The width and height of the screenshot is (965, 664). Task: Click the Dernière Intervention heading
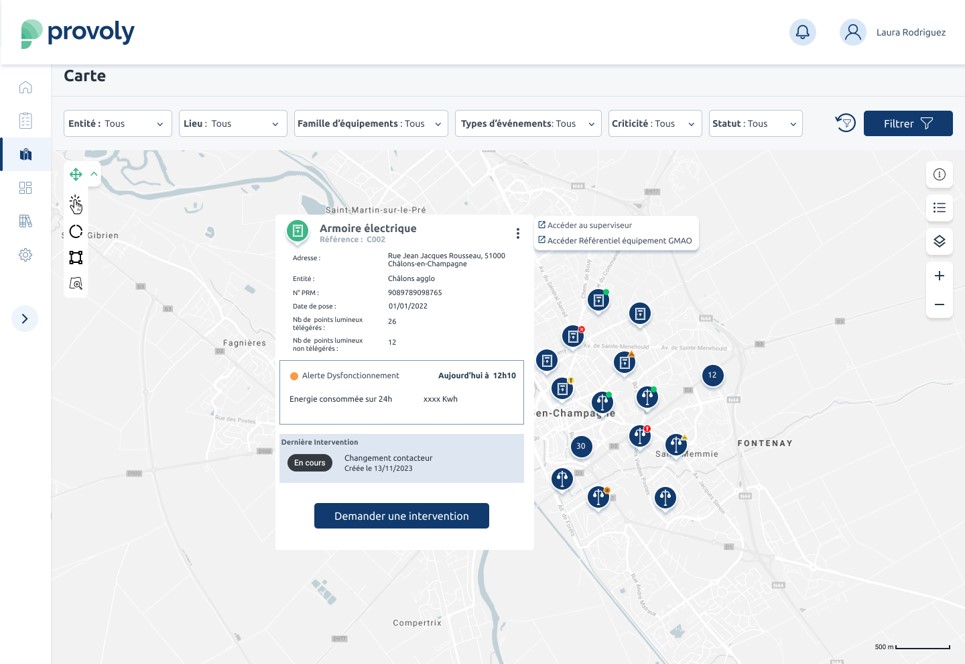click(x=319, y=442)
